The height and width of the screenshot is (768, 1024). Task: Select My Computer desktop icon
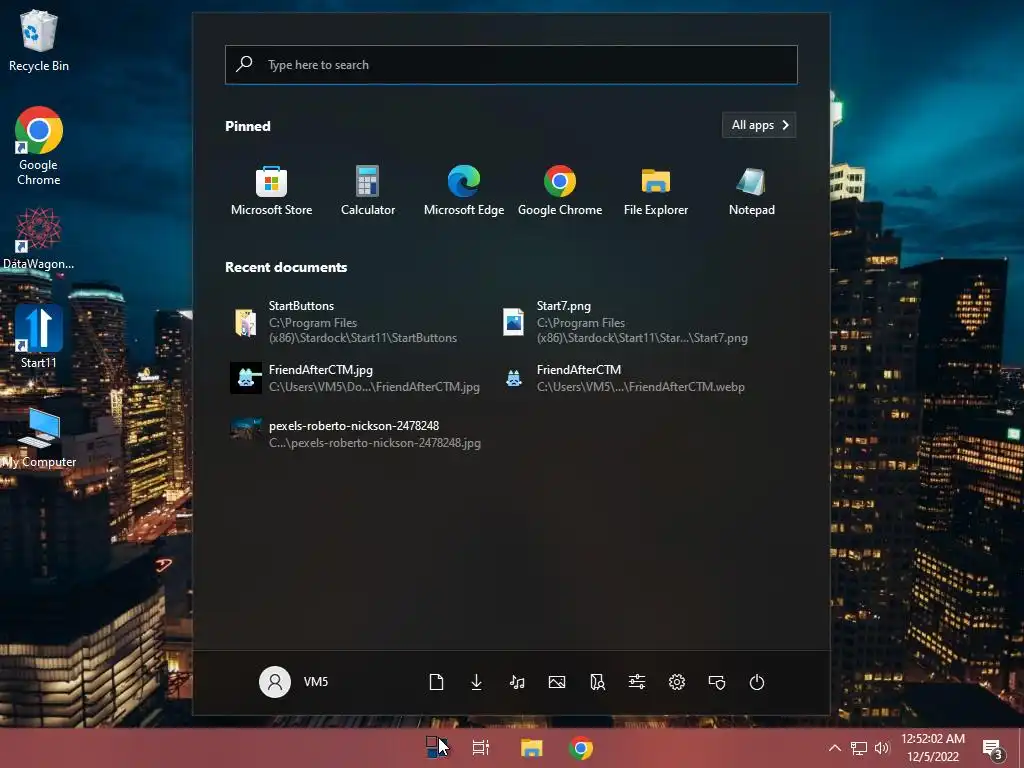coord(39,438)
